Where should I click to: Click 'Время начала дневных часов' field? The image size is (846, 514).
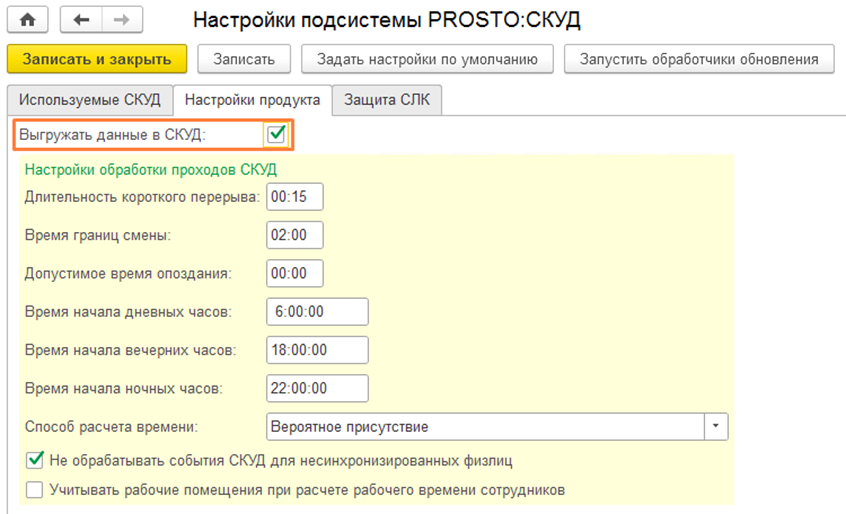318,312
